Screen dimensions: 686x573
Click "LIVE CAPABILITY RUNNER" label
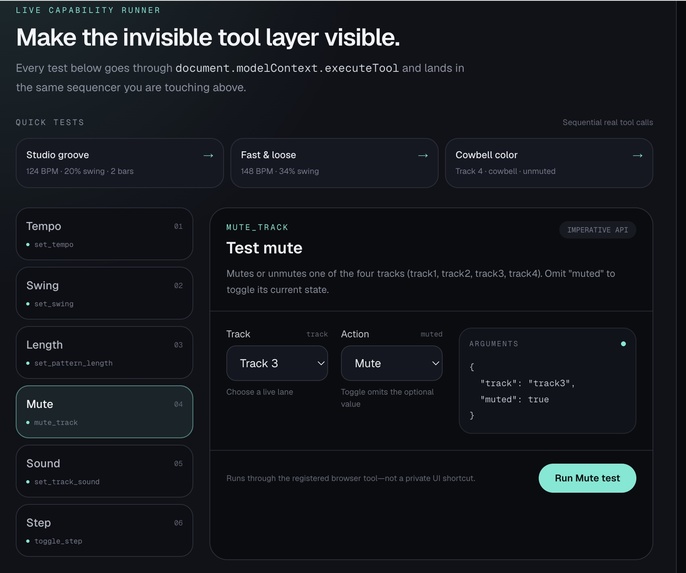tap(88, 10)
